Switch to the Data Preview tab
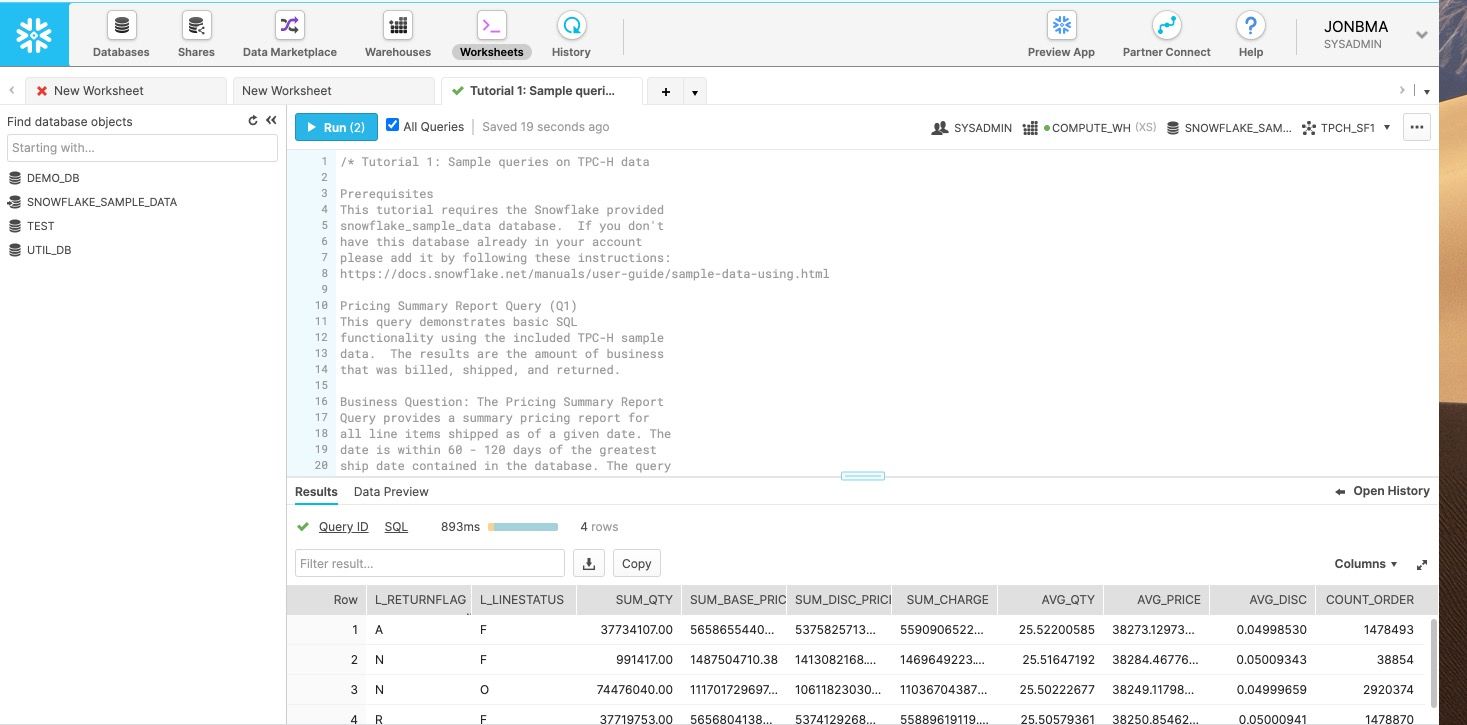Viewport: 1467px width, 725px height. click(391, 492)
